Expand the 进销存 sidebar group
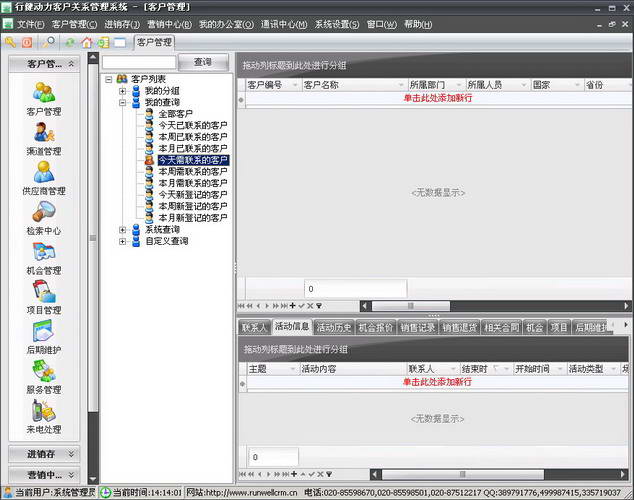634x500 pixels. (44, 454)
